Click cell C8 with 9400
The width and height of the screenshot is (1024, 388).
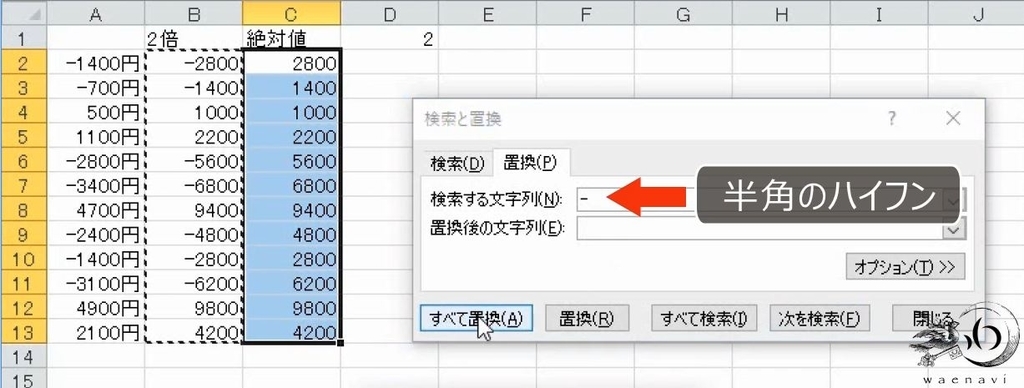coord(291,210)
